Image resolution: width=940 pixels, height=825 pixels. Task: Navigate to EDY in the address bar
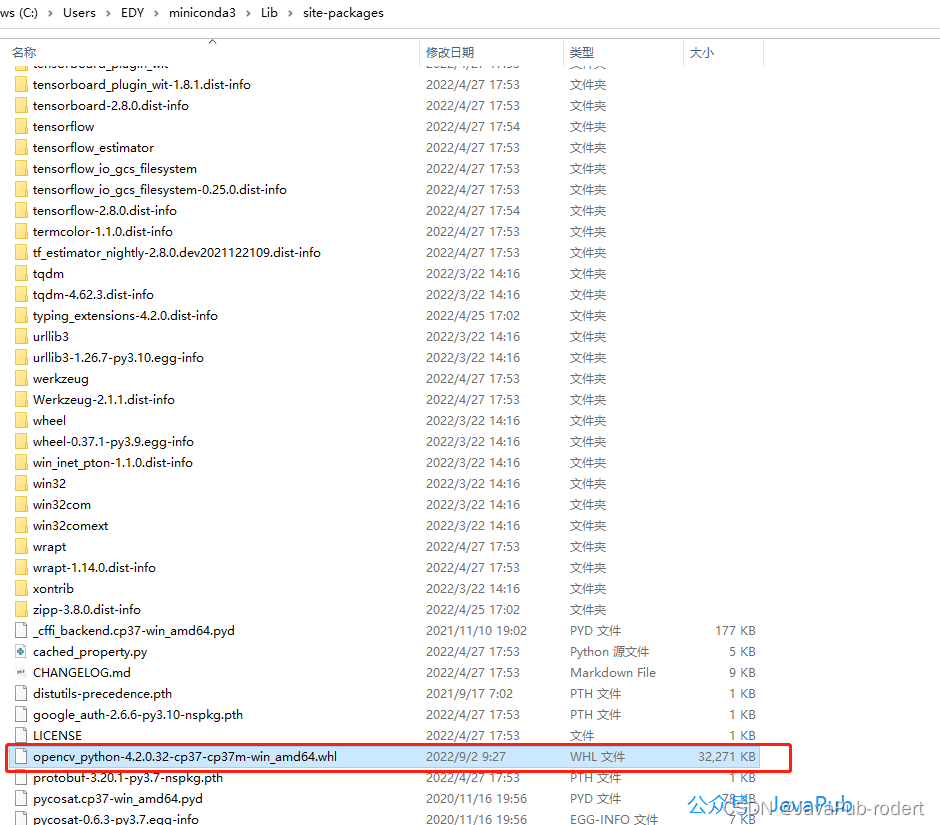click(x=132, y=13)
